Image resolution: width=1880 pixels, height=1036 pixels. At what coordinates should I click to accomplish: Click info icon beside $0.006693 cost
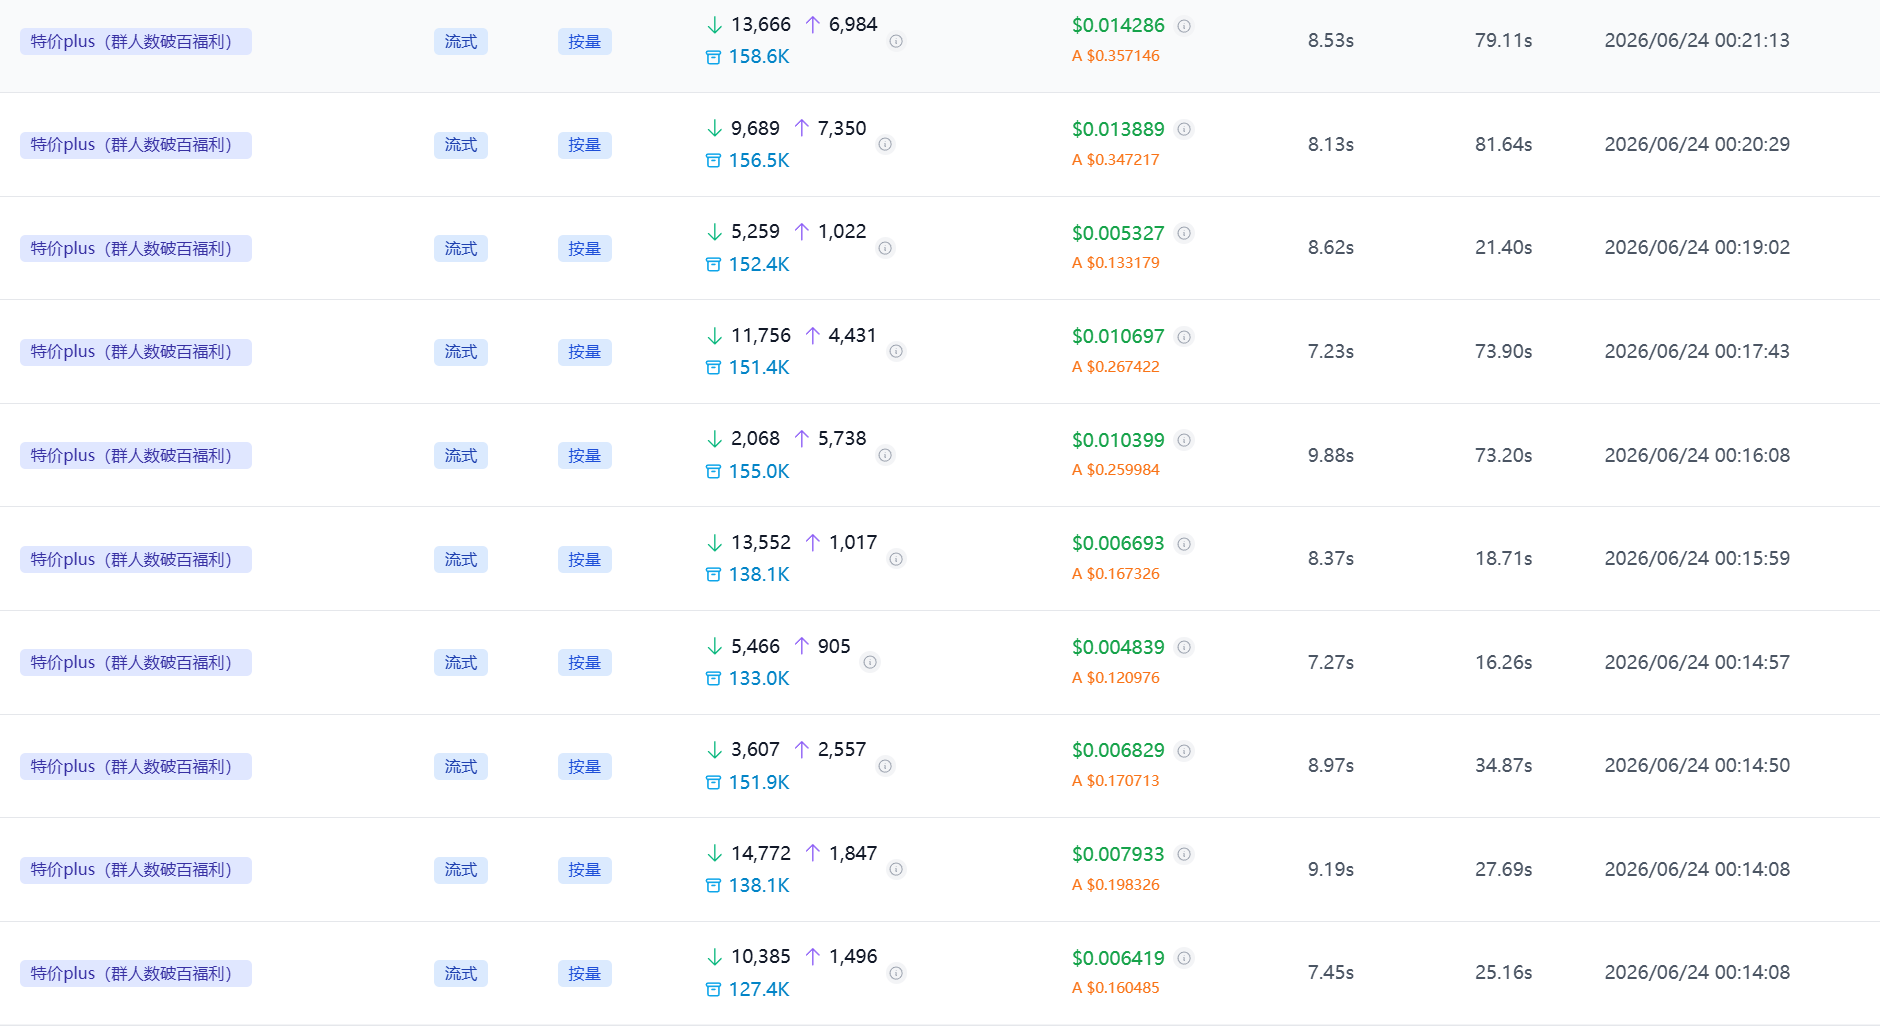(x=1184, y=544)
